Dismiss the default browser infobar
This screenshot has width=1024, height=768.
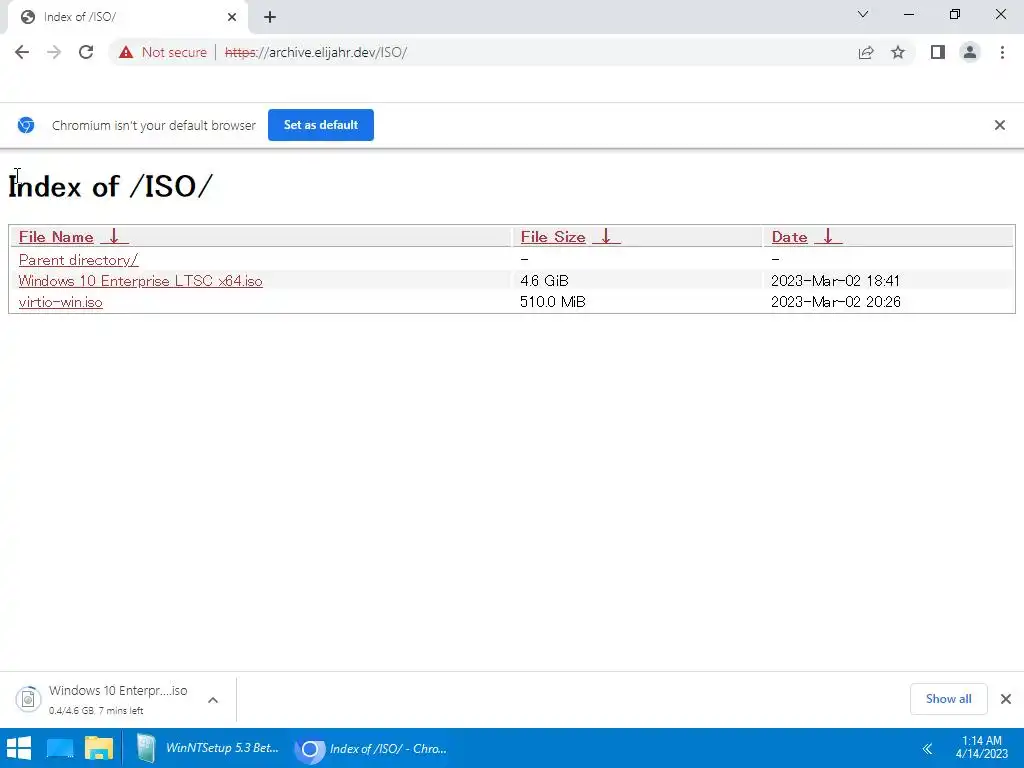coord(999,125)
